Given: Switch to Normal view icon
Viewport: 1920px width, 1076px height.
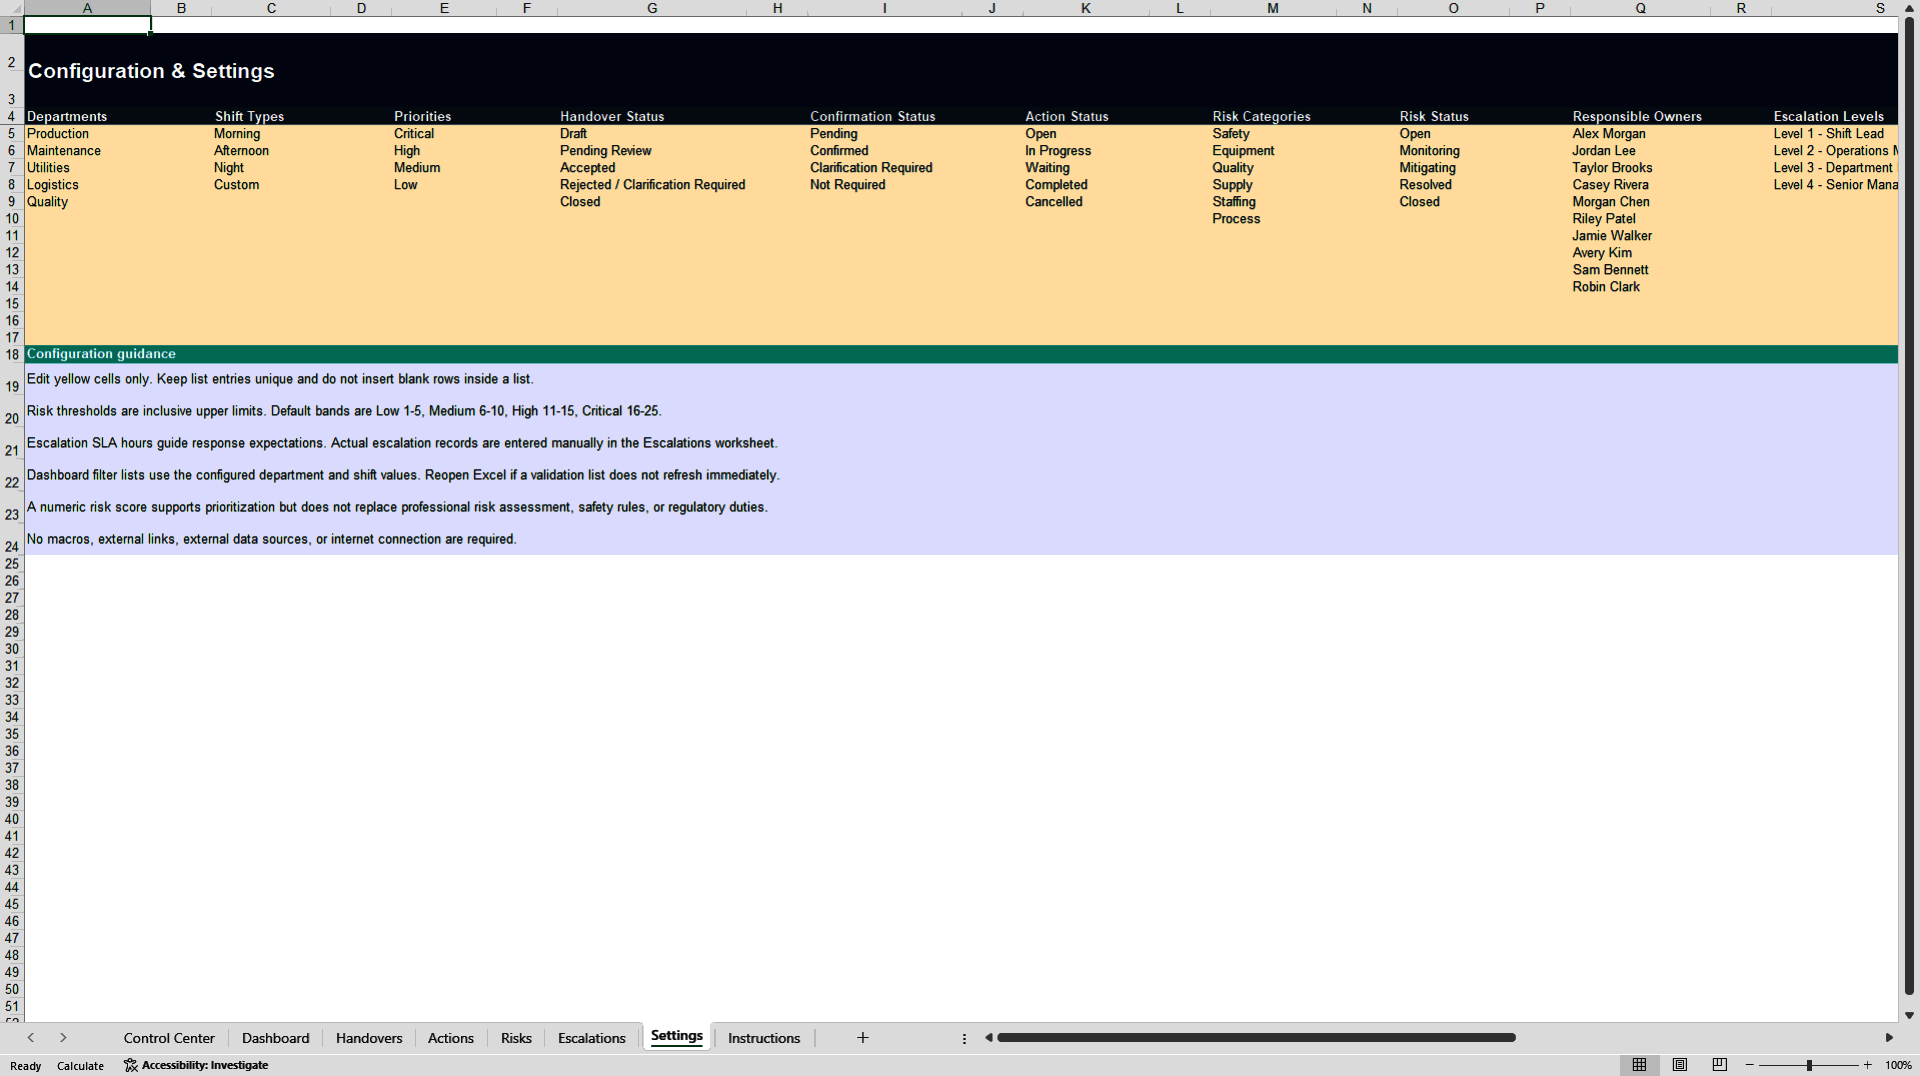Looking at the screenshot, I should tap(1639, 1065).
